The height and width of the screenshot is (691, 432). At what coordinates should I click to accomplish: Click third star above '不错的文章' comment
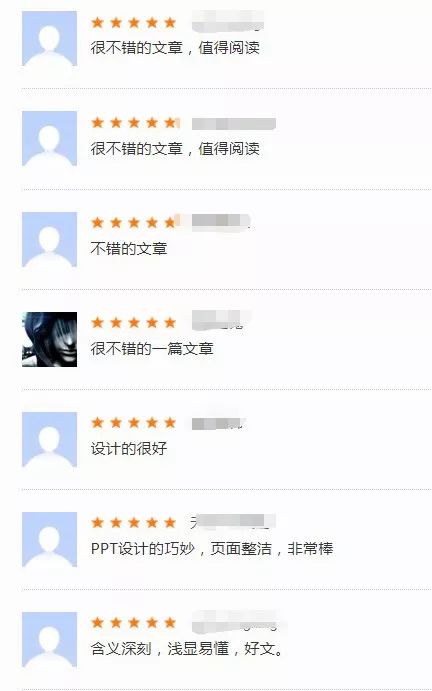click(134, 223)
